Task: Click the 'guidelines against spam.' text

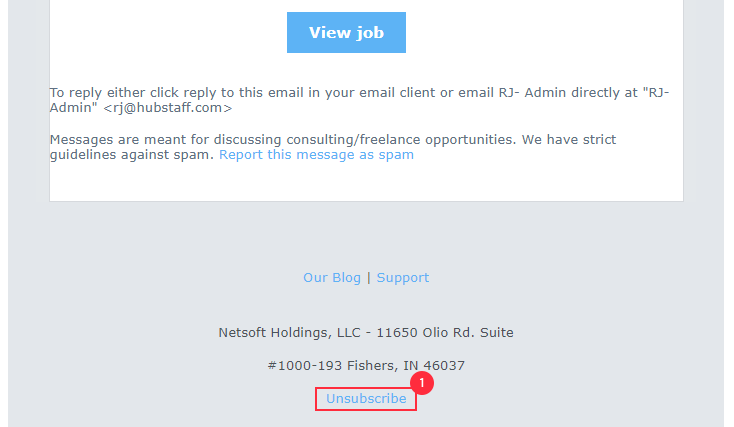Action: 132,155
